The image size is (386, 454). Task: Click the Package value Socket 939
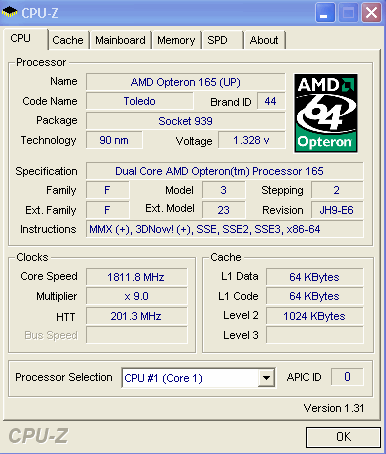tap(186, 121)
